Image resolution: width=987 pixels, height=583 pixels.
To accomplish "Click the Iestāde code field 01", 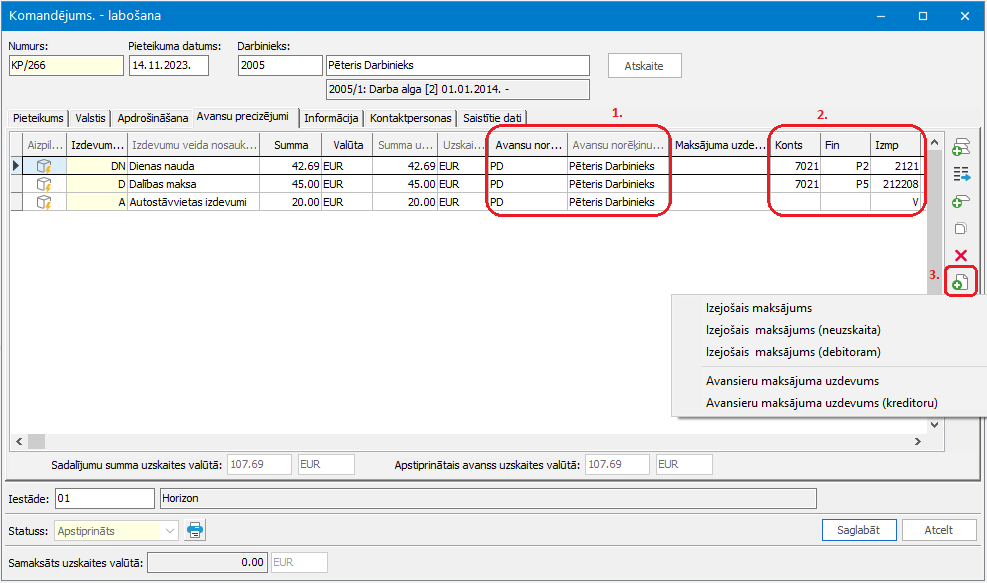I will (104, 499).
